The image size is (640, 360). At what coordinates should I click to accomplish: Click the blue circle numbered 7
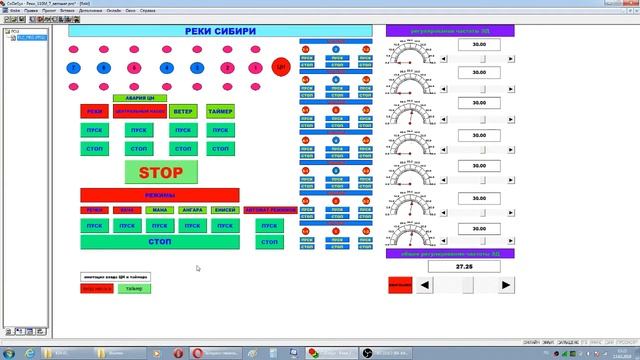[73, 68]
